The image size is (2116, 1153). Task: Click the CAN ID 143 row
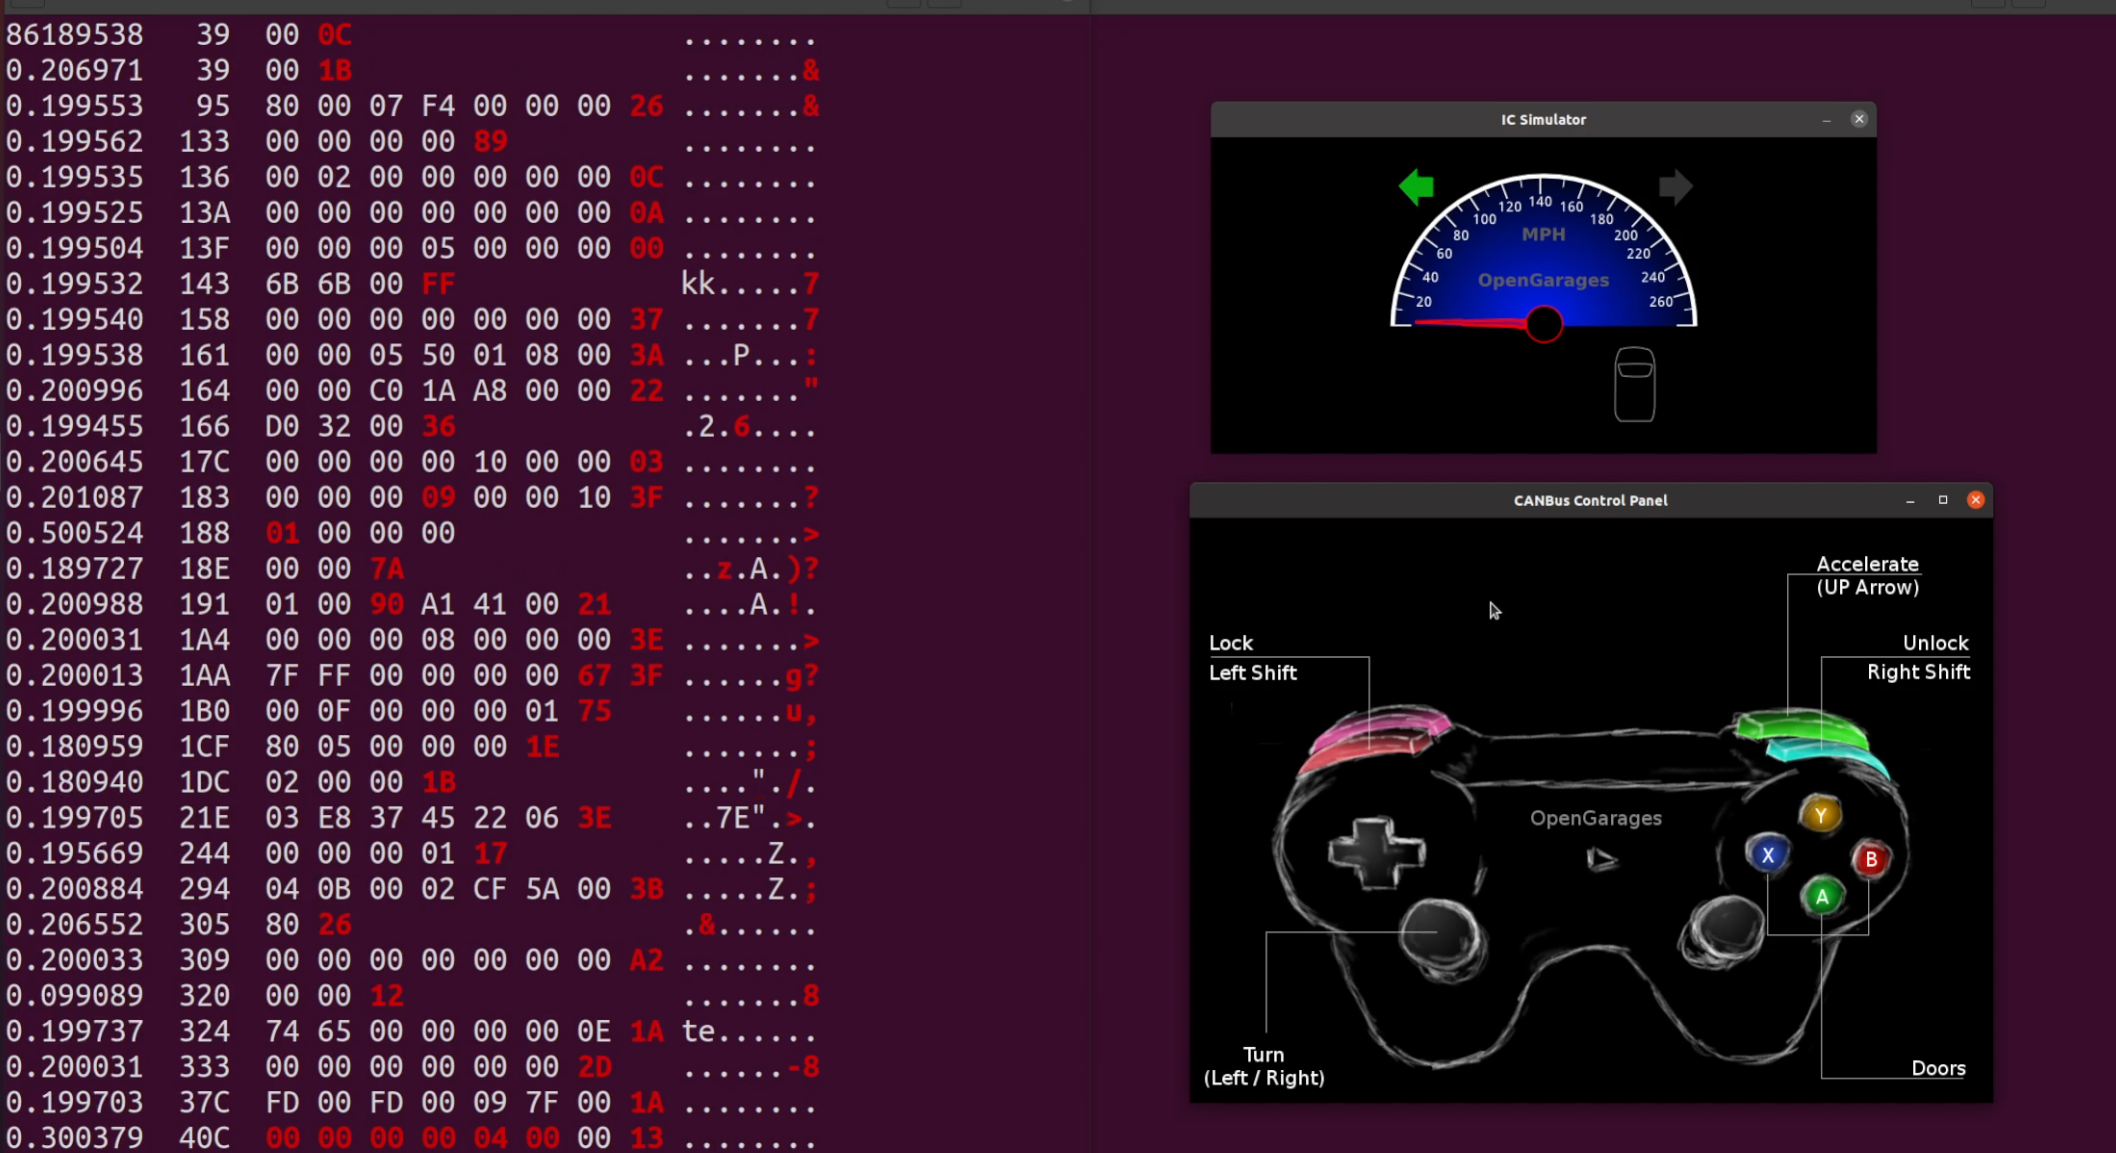tap(412, 284)
